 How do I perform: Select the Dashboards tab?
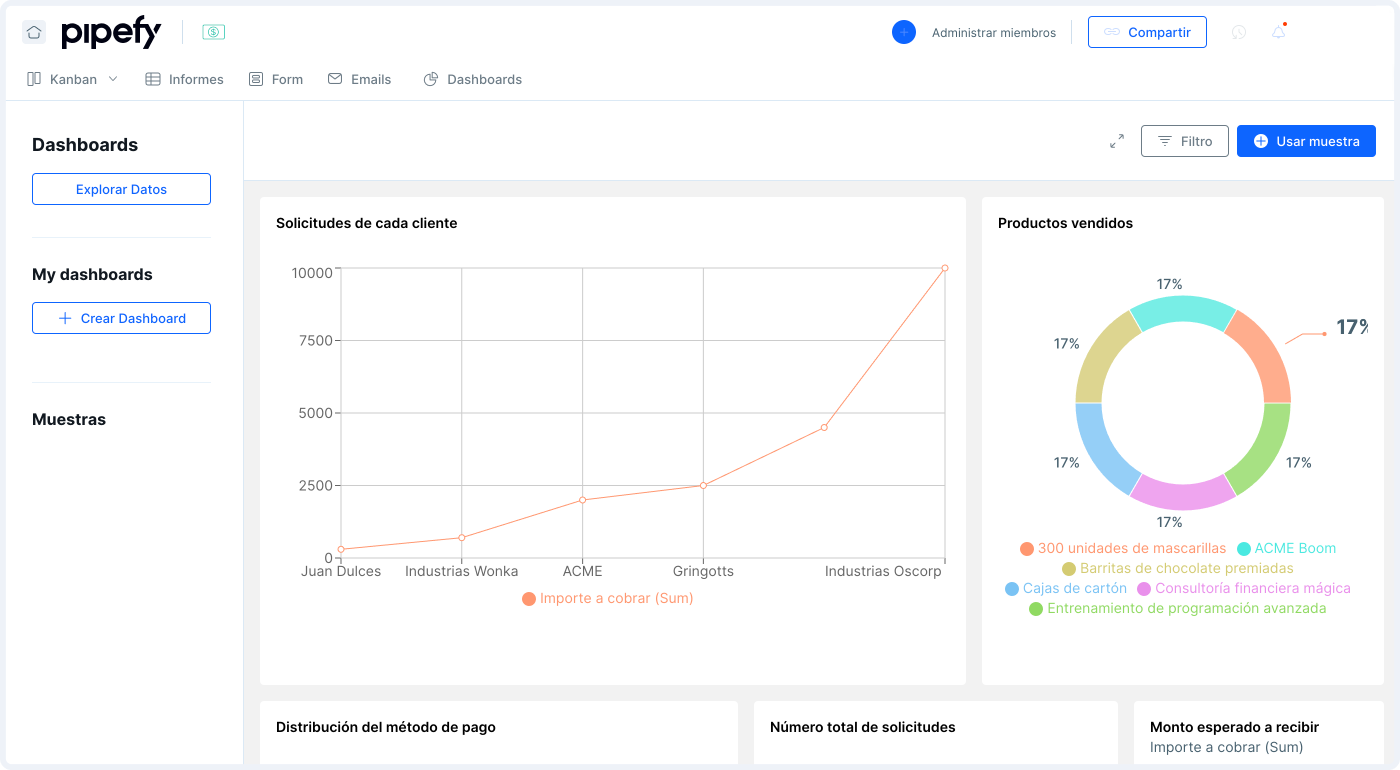tap(473, 79)
